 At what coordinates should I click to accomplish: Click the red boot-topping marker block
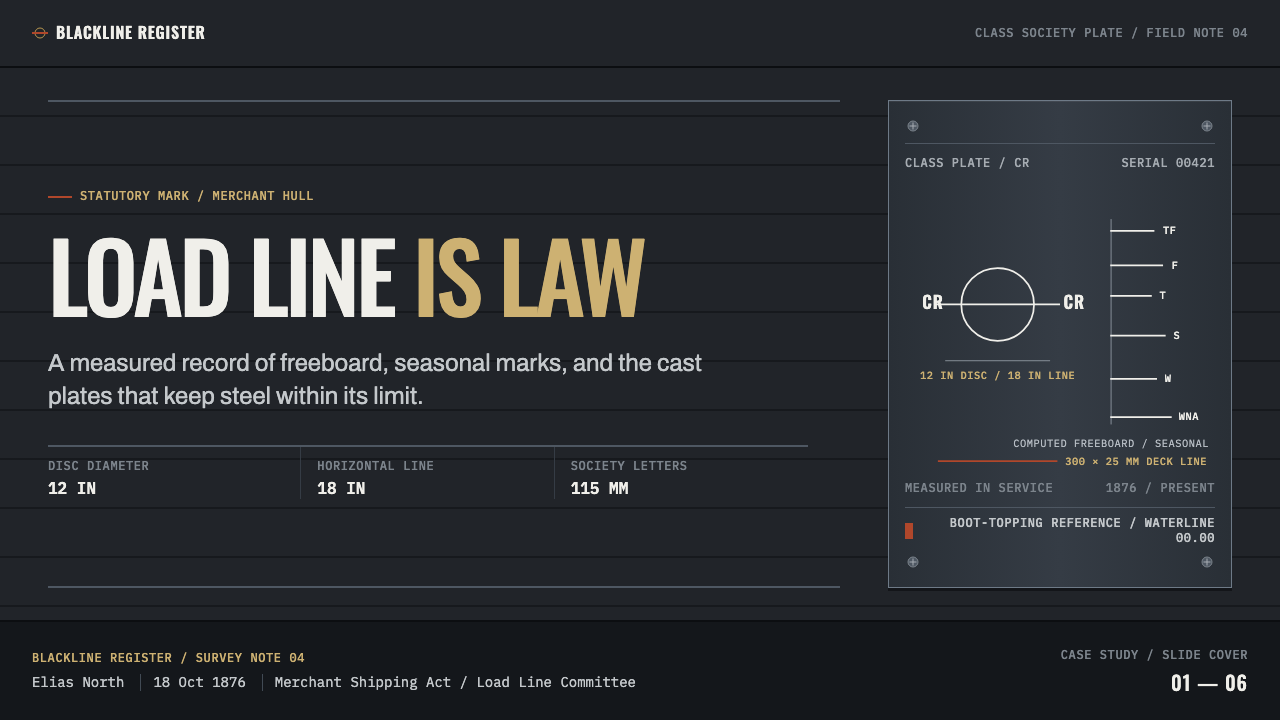[x=909, y=531]
